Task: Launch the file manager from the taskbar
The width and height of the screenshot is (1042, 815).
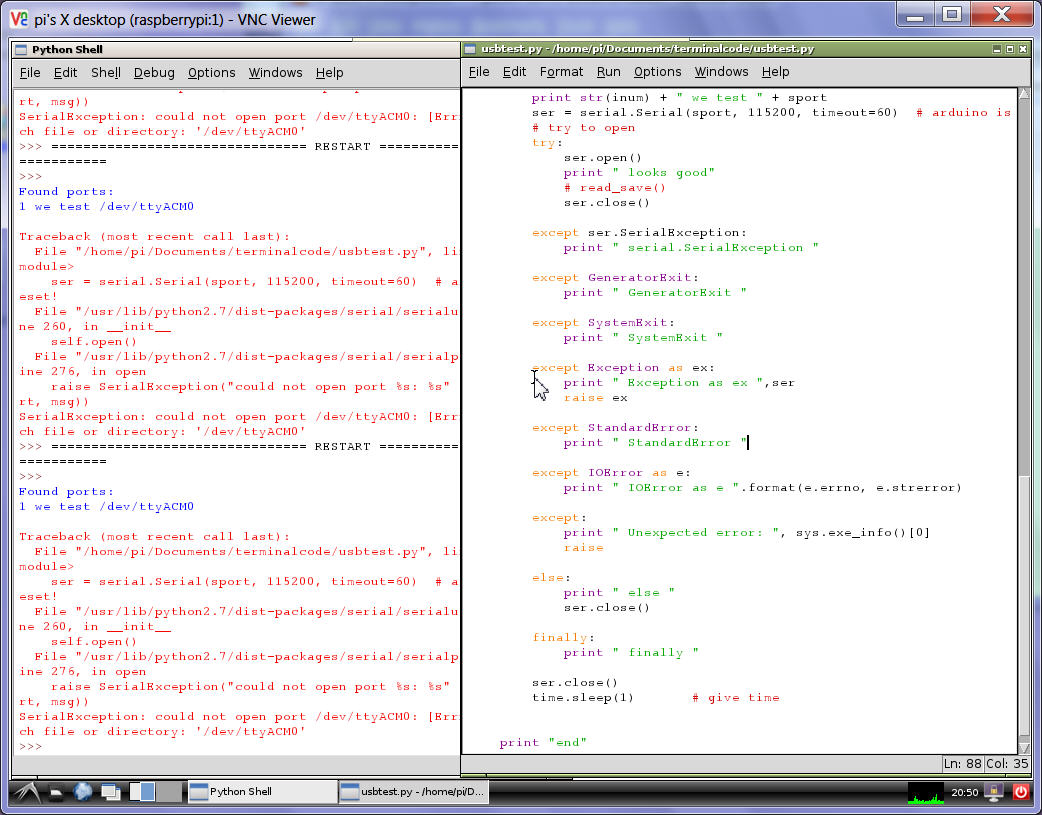Action: [58, 791]
